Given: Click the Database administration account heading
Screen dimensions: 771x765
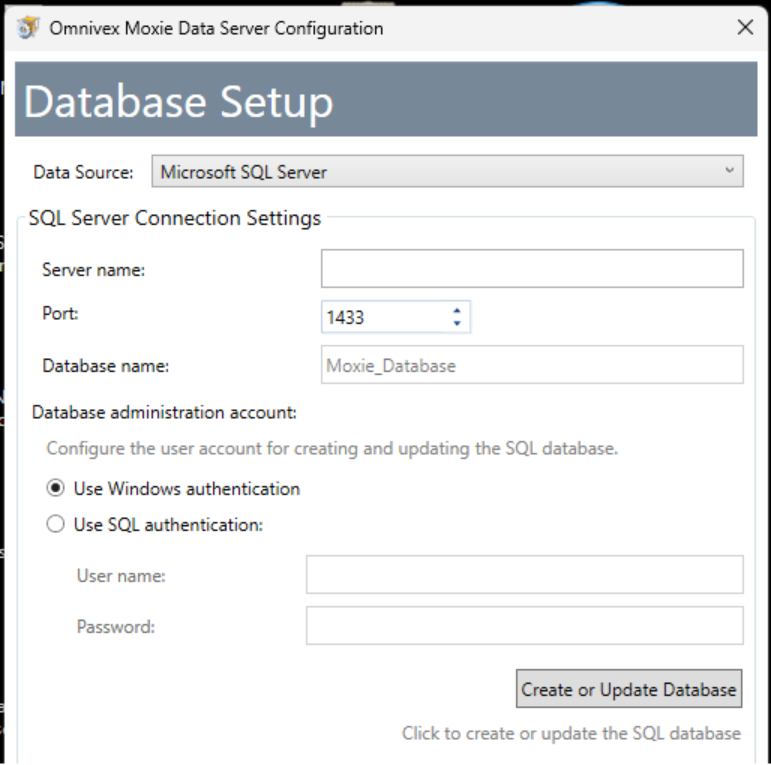Looking at the screenshot, I should click(x=165, y=411).
